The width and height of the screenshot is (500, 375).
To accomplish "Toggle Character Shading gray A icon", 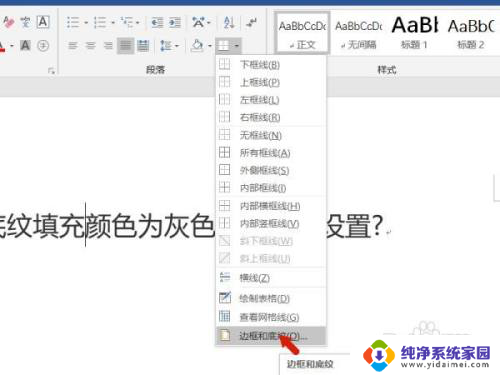I will (x=25, y=45).
